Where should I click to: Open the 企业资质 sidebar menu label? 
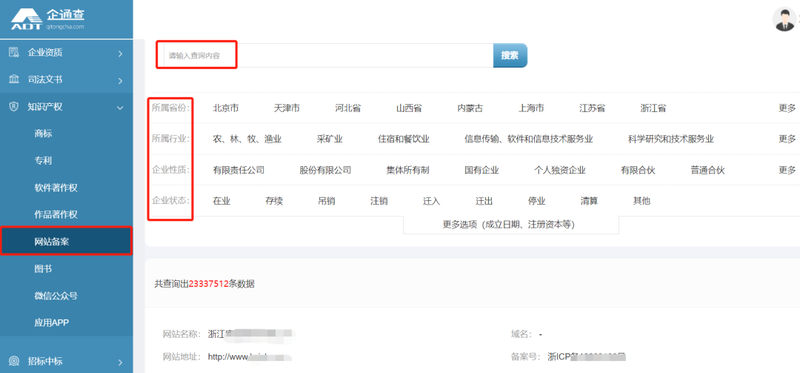point(45,53)
